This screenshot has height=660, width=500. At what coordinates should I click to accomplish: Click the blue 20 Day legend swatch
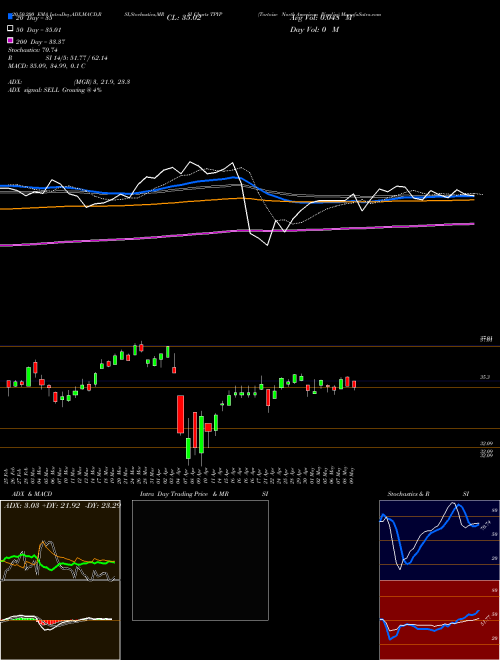coord(10,17)
